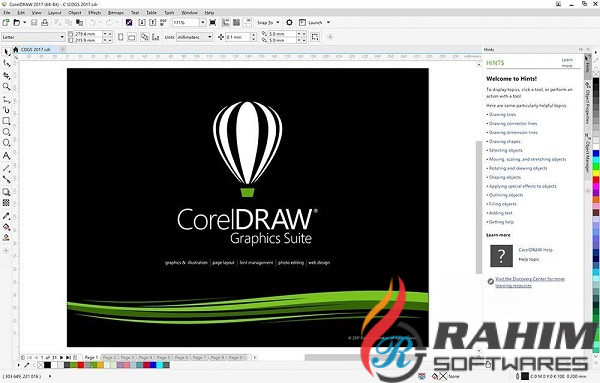Screen dimensions: 600x383
Task: Open the Bitmaps menu
Action: (x=116, y=13)
